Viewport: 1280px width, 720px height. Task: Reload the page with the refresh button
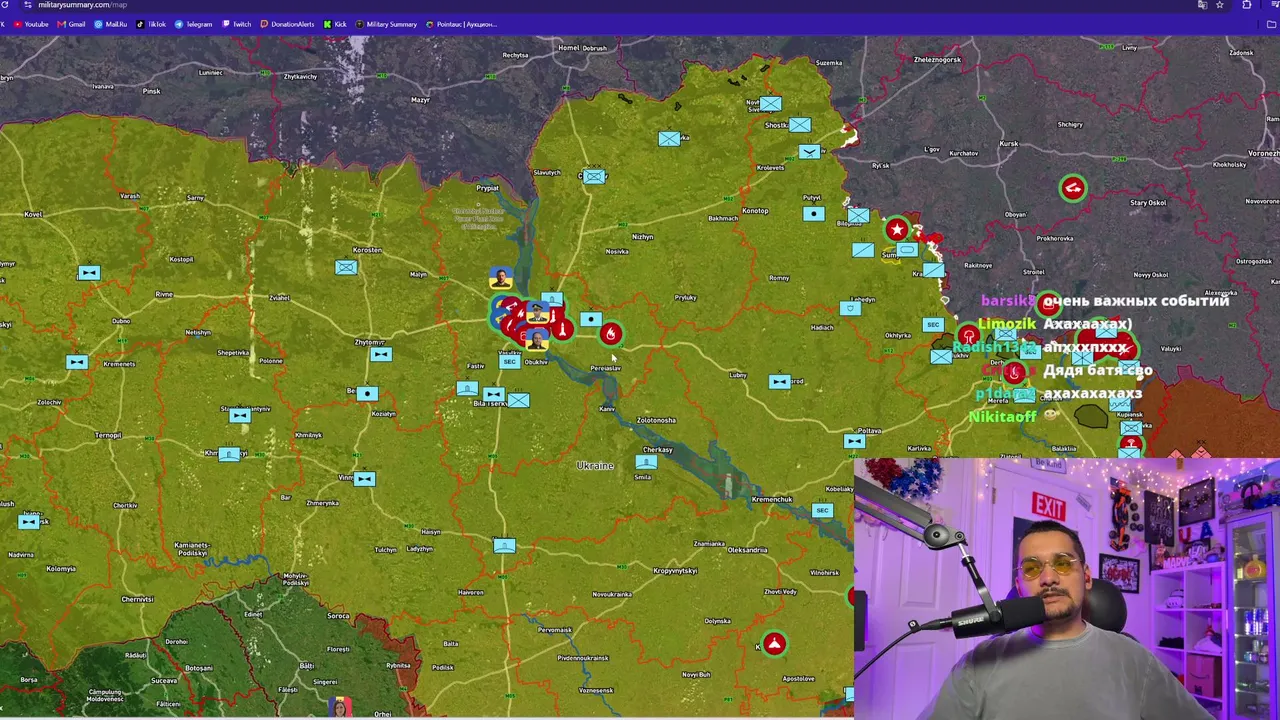[x=5, y=5]
